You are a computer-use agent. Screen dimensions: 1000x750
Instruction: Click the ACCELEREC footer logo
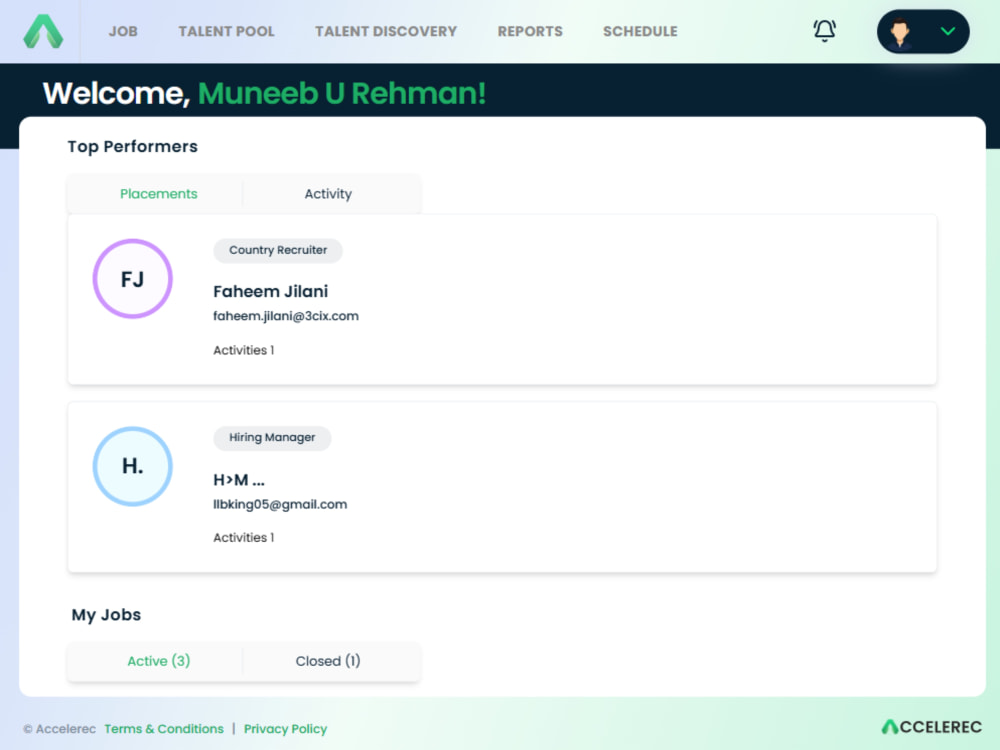[x=931, y=726]
